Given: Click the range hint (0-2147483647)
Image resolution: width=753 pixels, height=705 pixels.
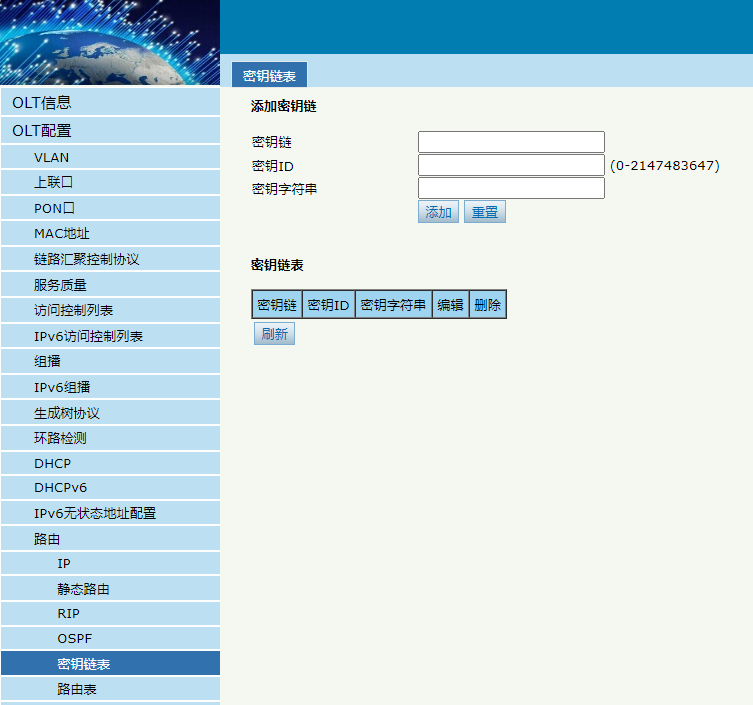Looking at the screenshot, I should [x=665, y=166].
